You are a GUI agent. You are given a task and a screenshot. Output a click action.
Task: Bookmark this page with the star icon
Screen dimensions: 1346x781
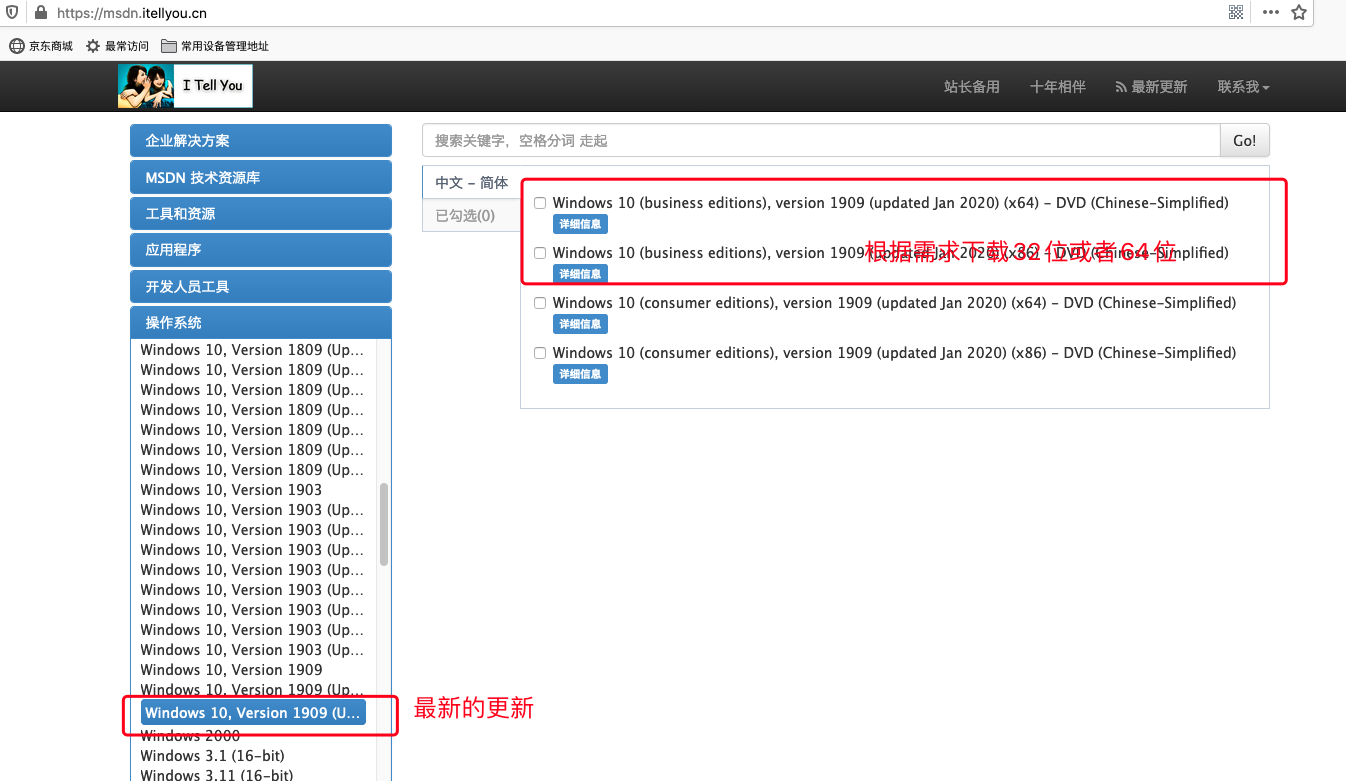(1299, 13)
